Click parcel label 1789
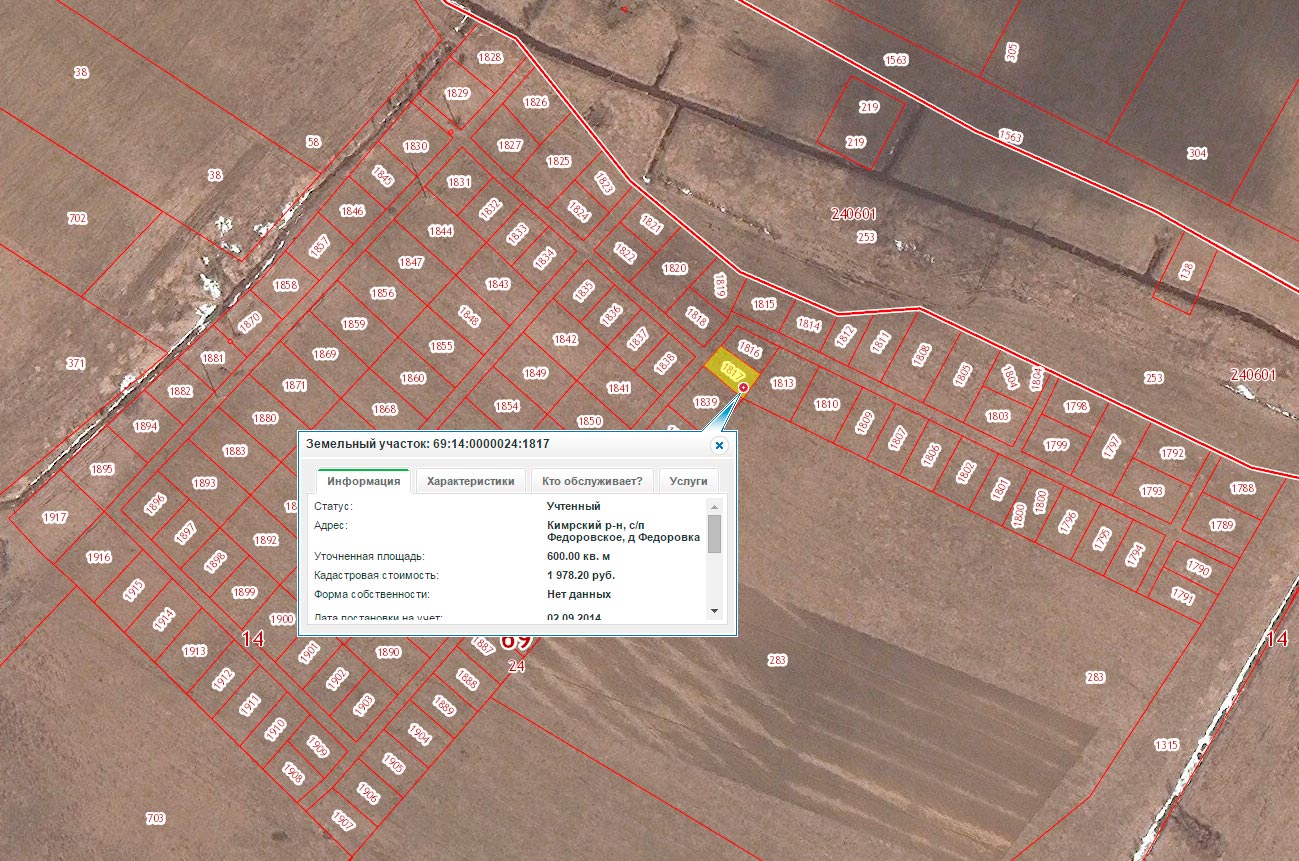The width and height of the screenshot is (1299, 861). coord(1221,525)
